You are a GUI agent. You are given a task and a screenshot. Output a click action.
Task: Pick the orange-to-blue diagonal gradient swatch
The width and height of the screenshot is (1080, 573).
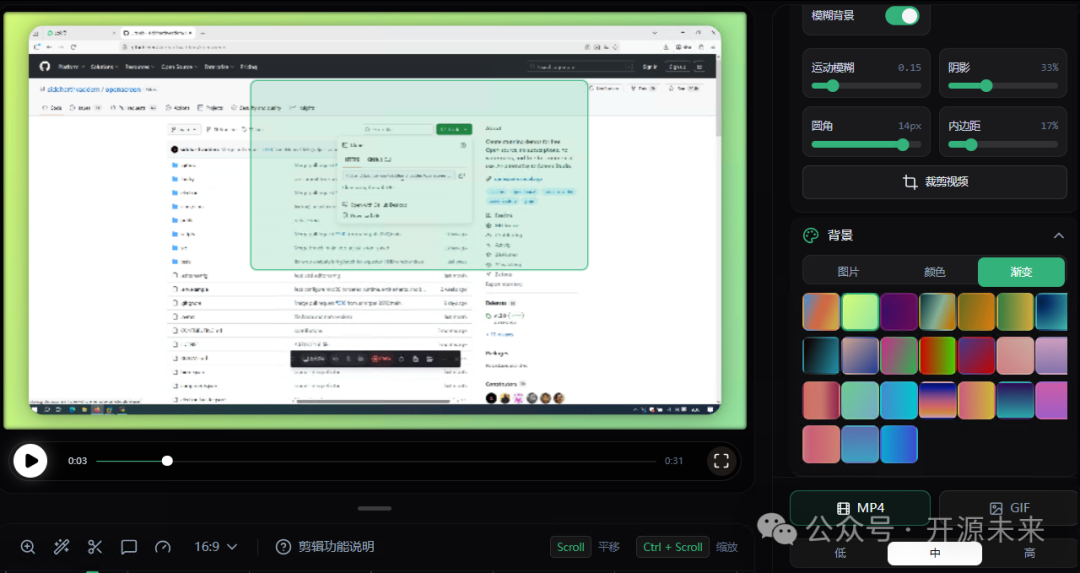point(821,311)
